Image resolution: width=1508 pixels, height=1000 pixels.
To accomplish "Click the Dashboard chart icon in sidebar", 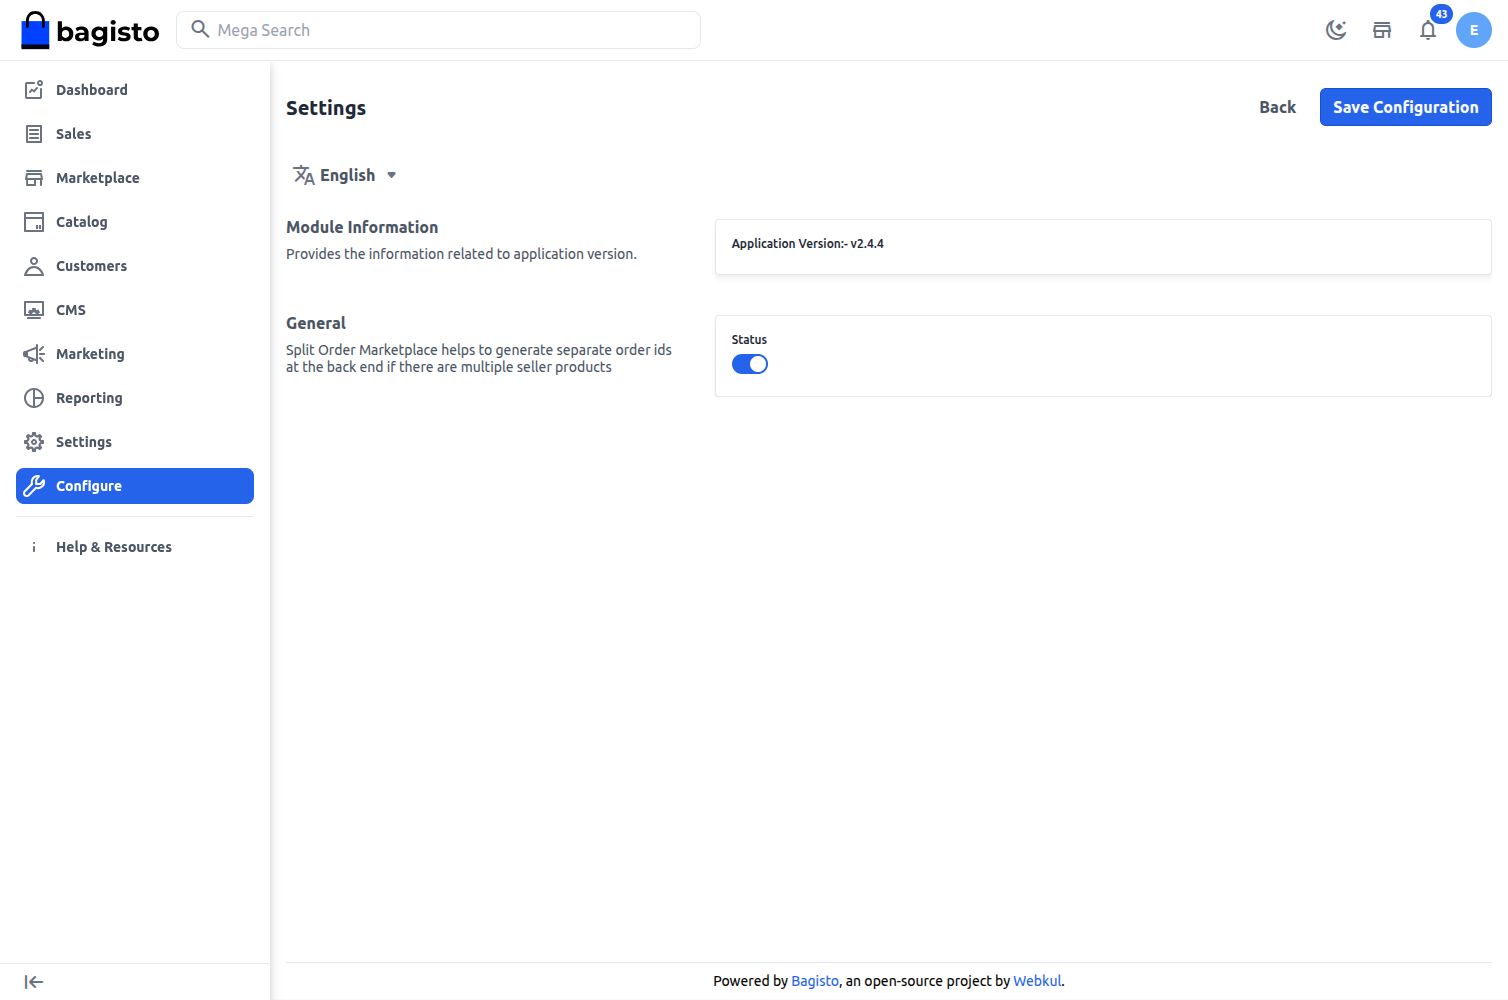I will [34, 90].
